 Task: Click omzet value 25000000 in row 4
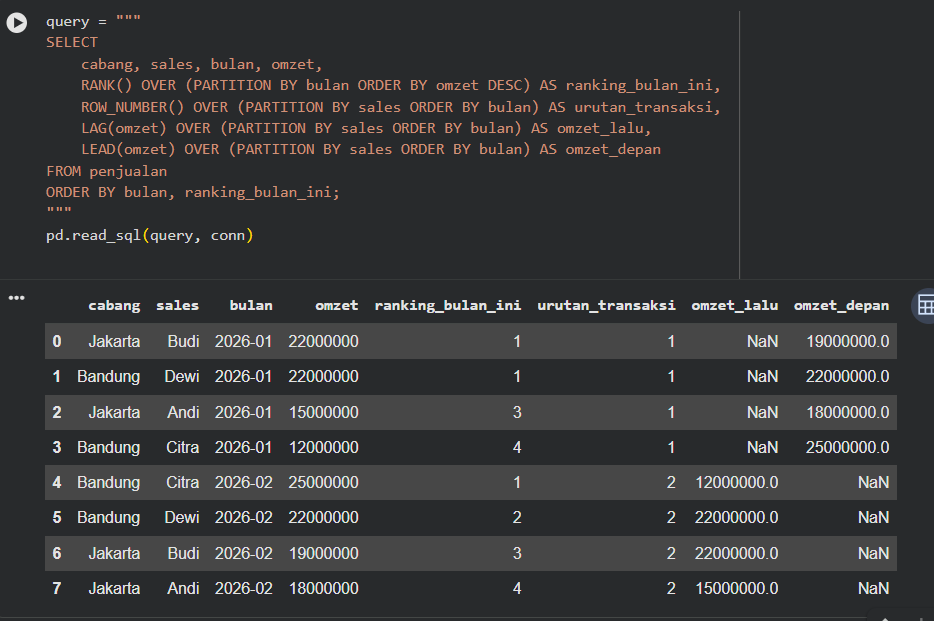(x=323, y=482)
